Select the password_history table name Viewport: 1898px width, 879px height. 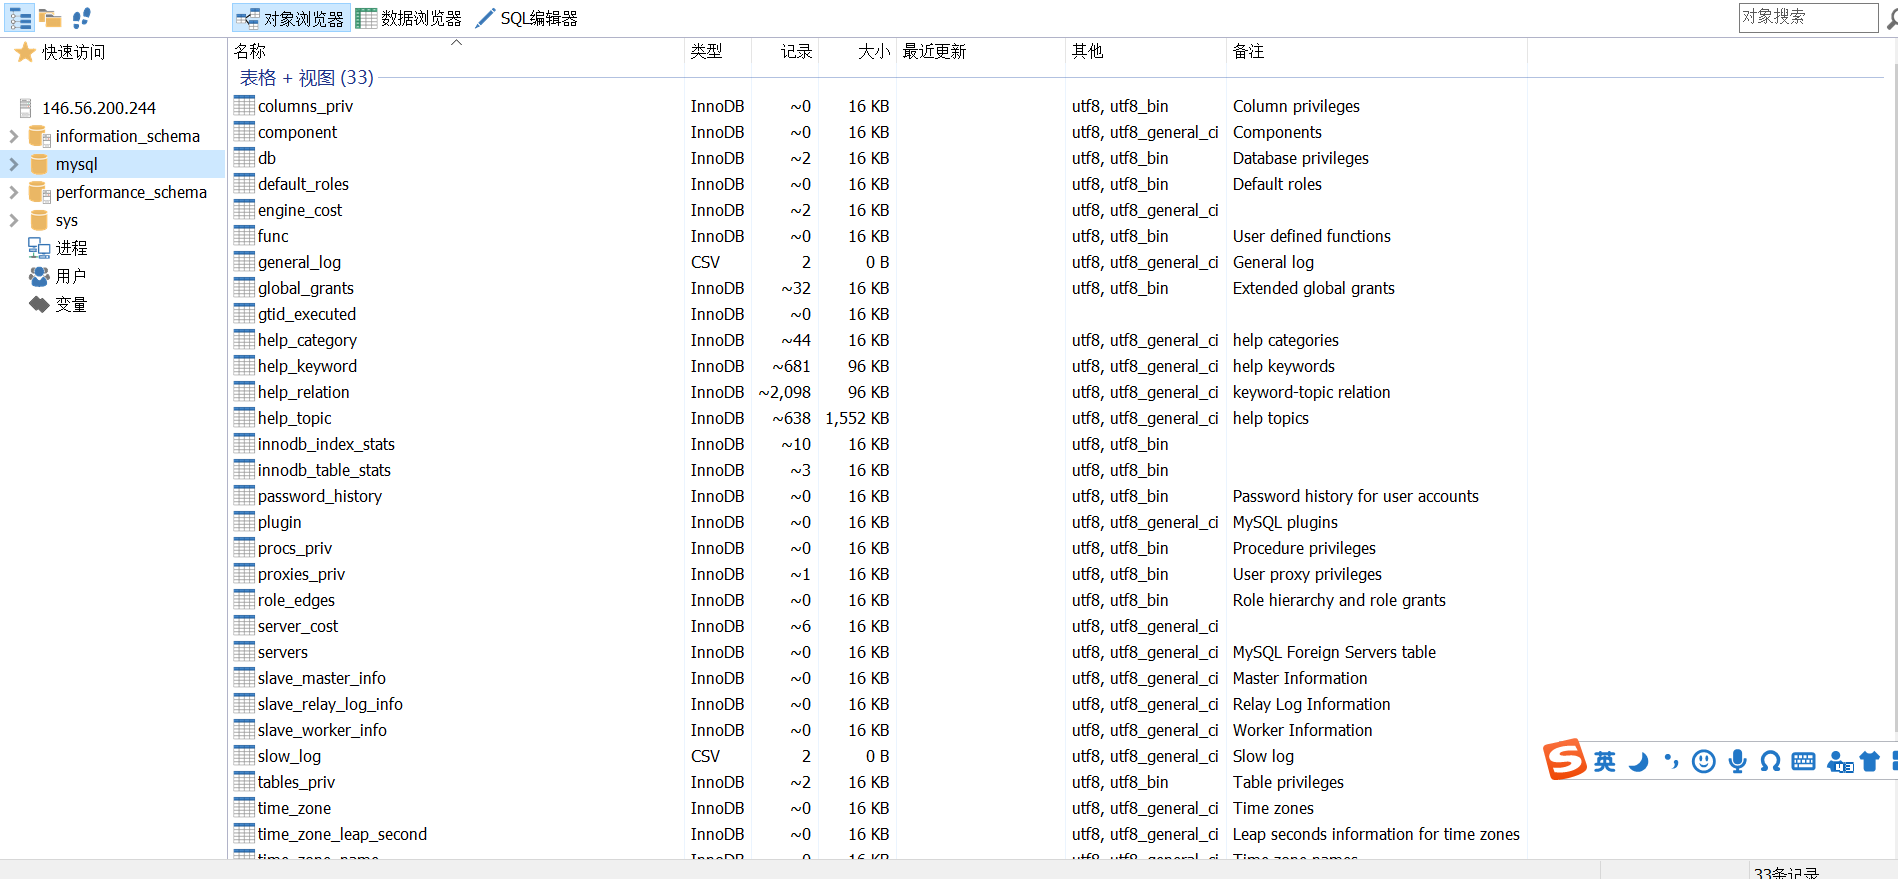[320, 496]
